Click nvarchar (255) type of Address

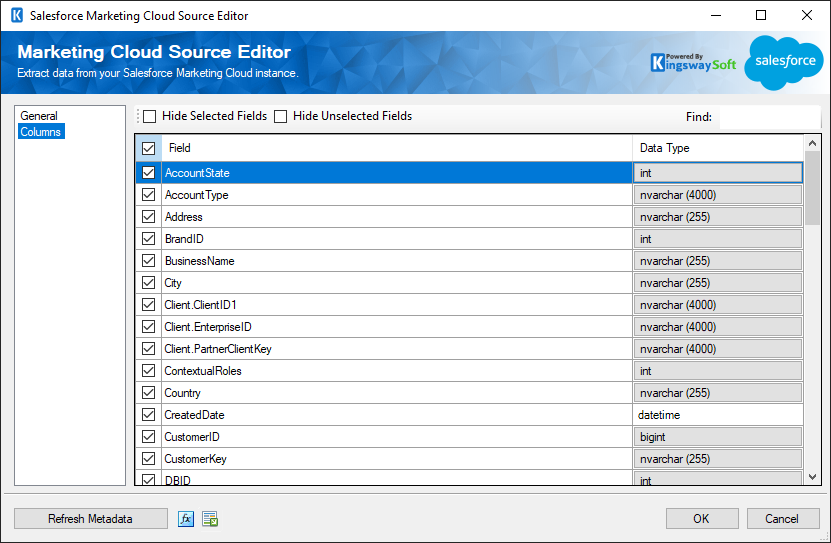[x=718, y=217]
